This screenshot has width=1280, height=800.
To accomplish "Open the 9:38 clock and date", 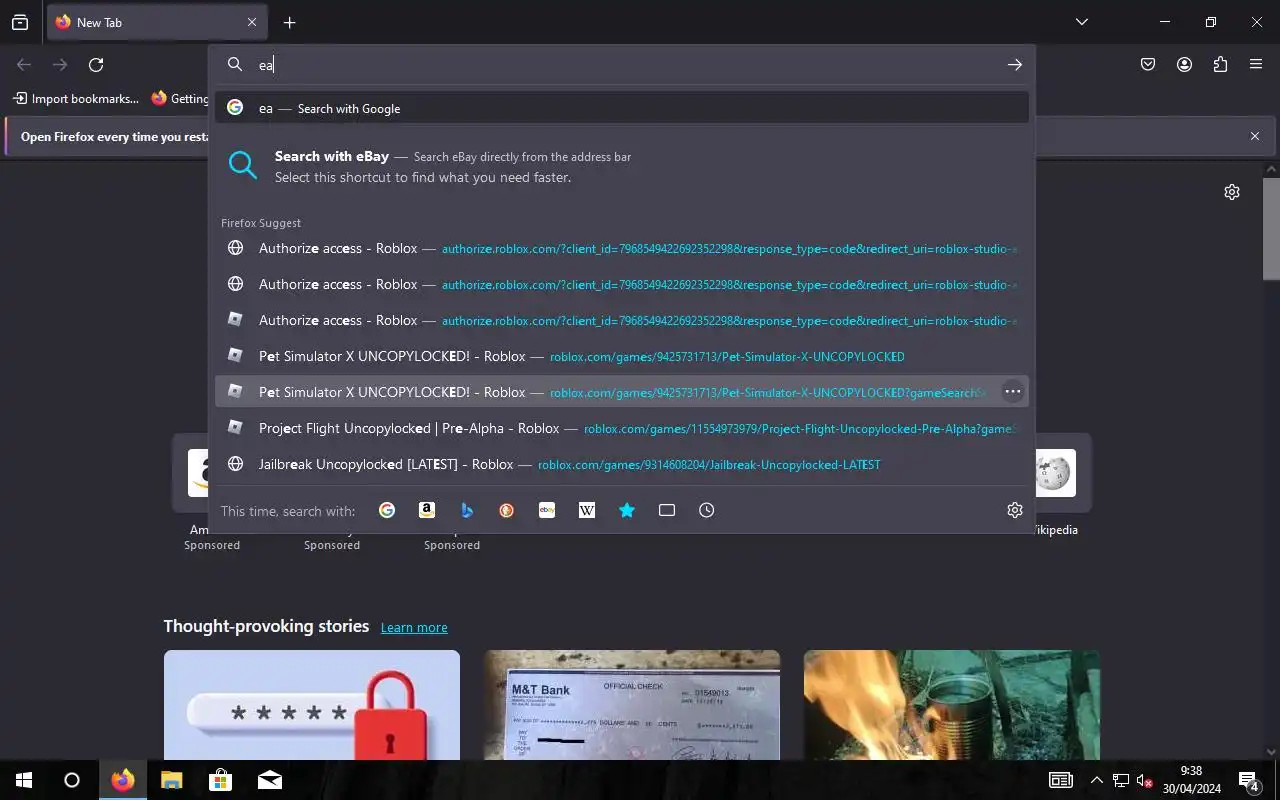I will click(x=1191, y=780).
